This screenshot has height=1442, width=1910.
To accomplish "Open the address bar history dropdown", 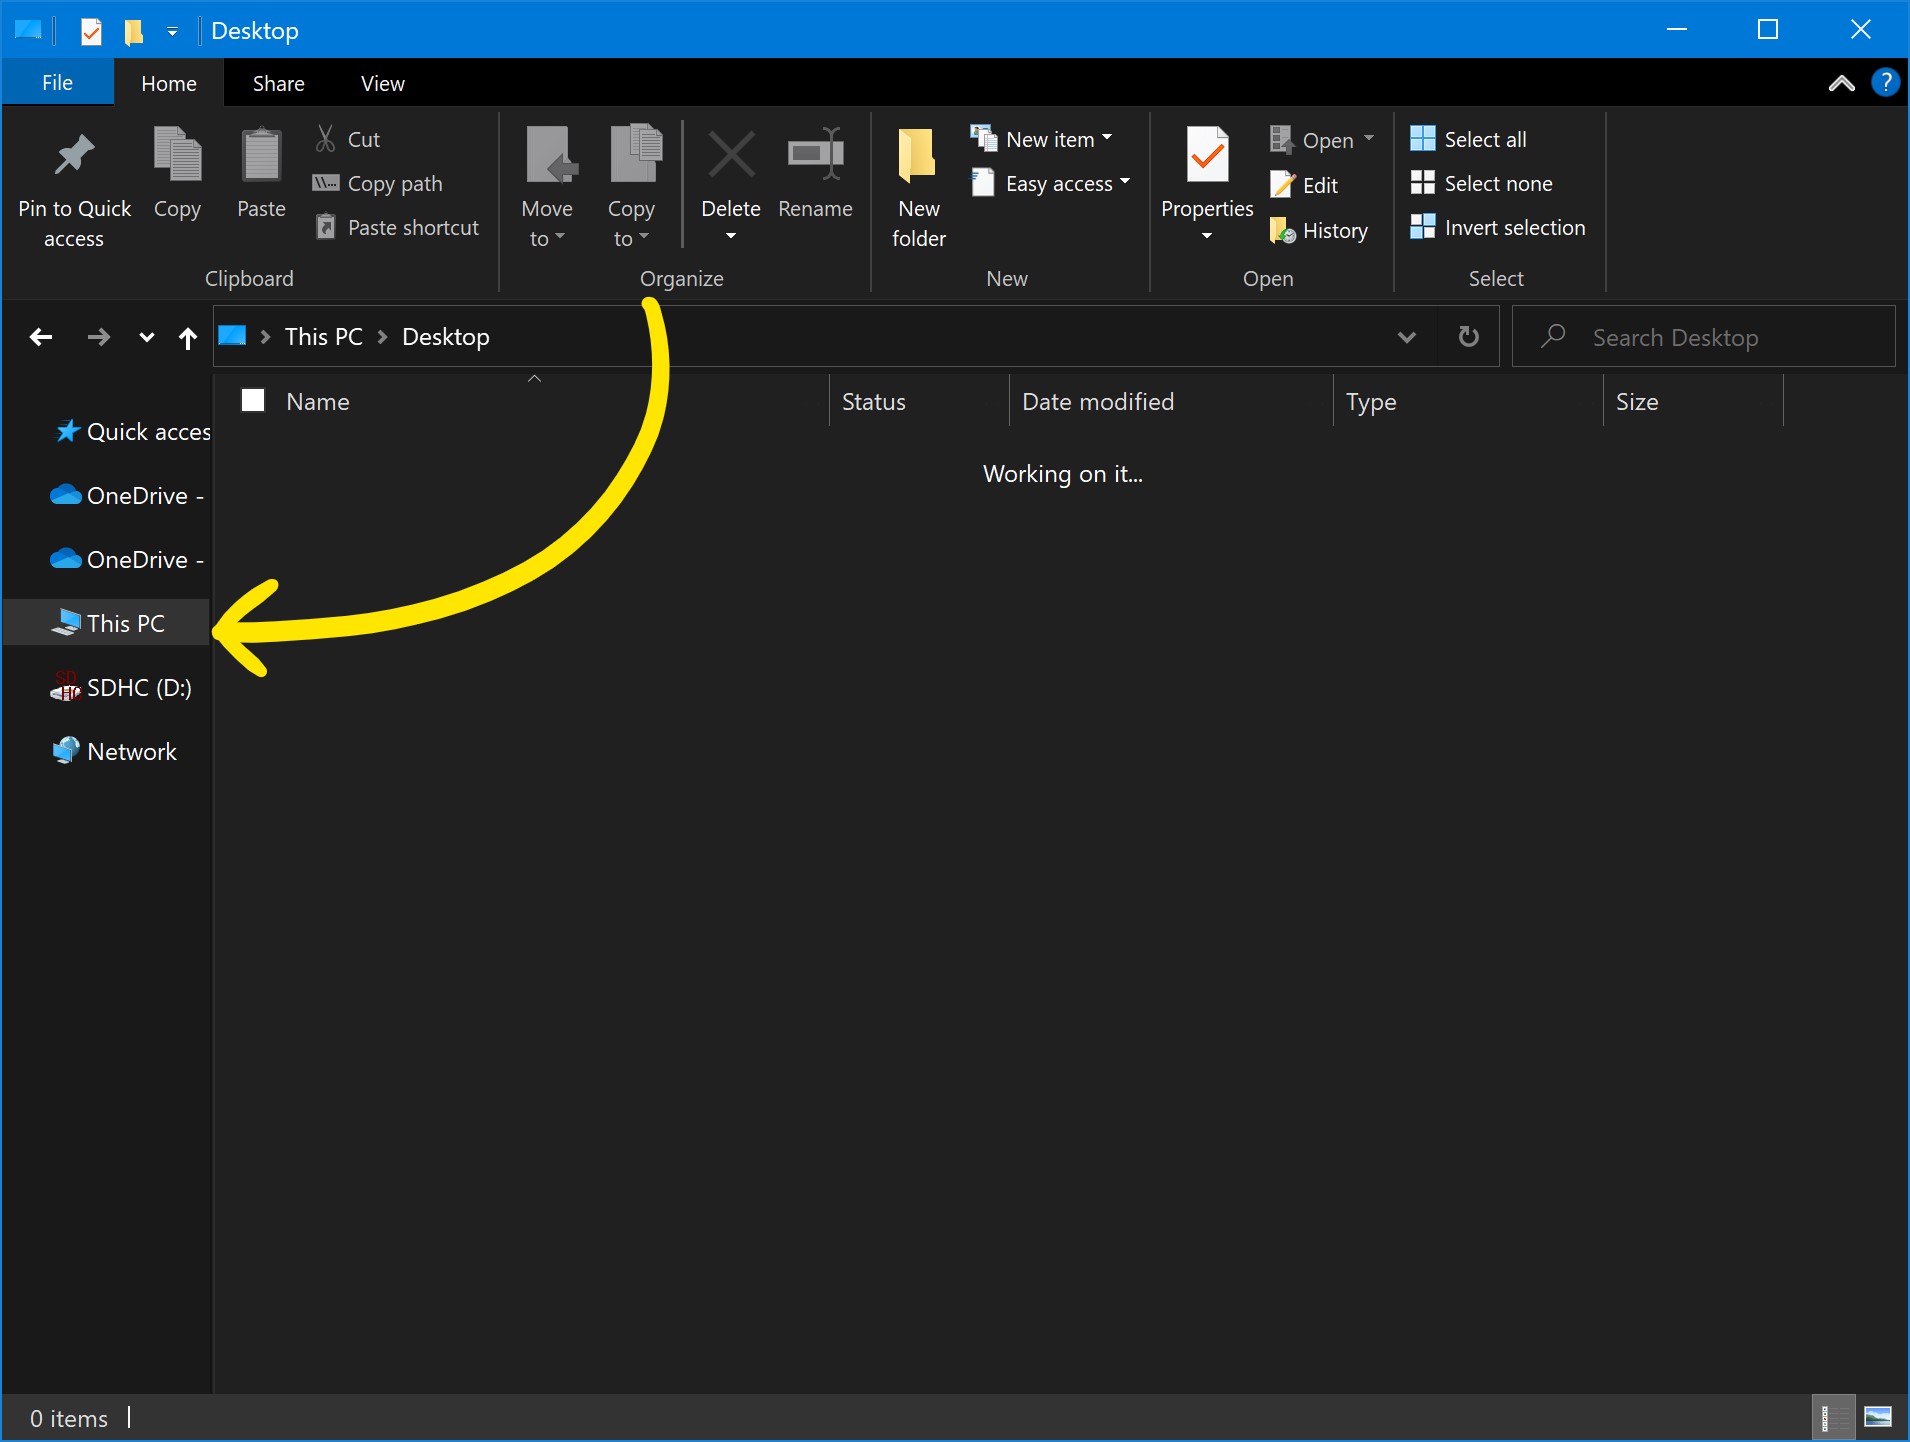I will pos(1406,337).
